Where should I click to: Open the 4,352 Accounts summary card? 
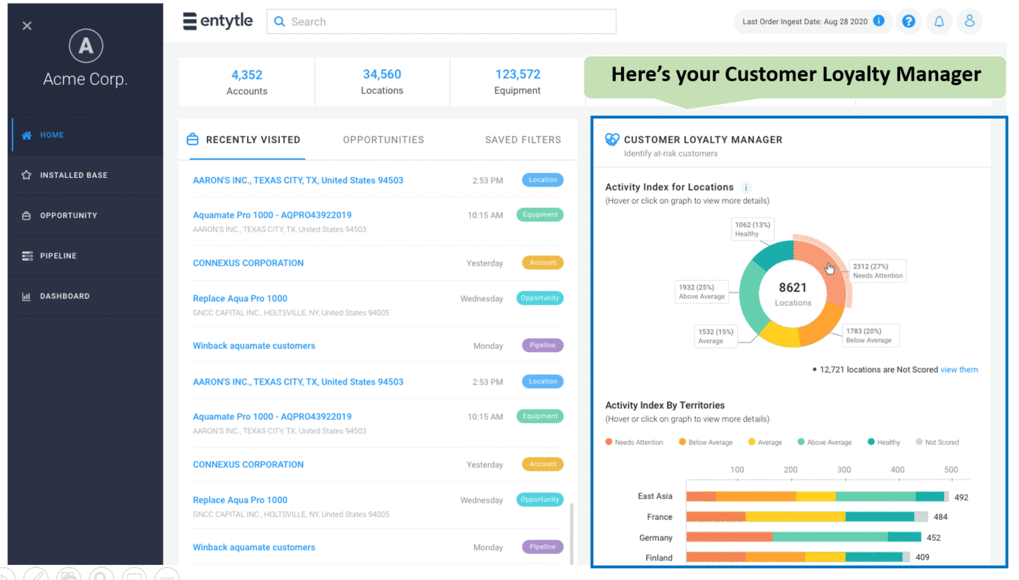[247, 82]
